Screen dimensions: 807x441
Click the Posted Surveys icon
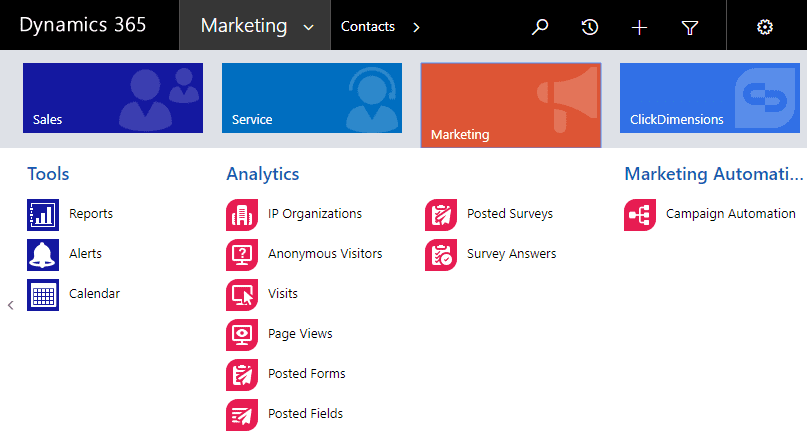[441, 215]
